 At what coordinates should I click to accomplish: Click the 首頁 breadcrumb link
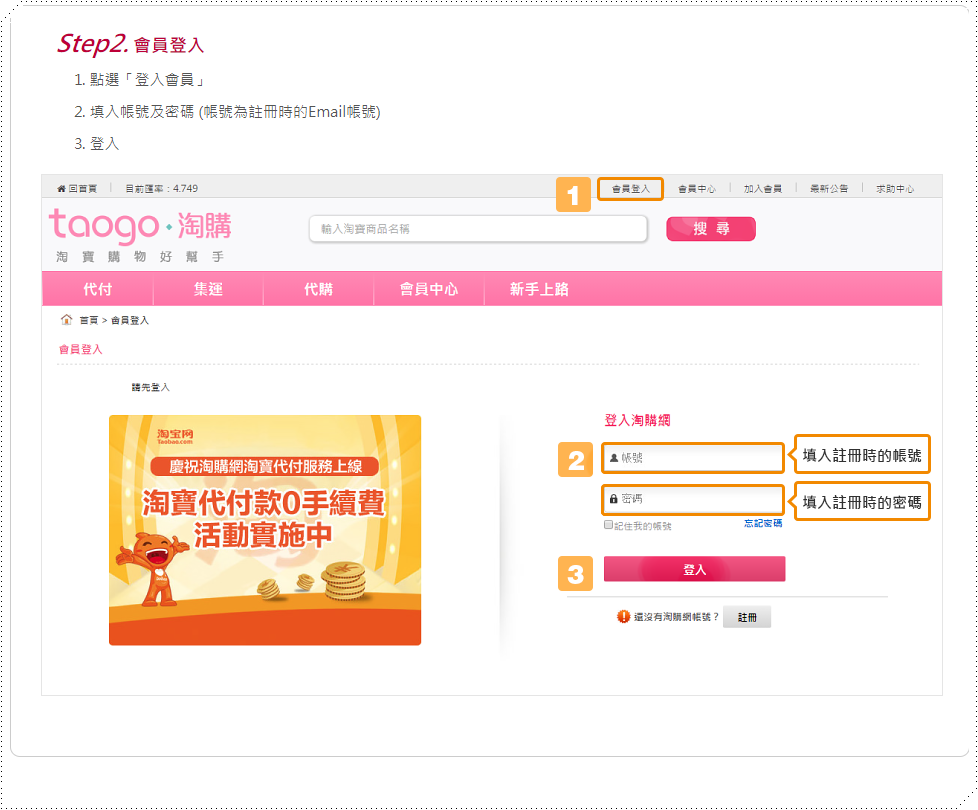89,321
